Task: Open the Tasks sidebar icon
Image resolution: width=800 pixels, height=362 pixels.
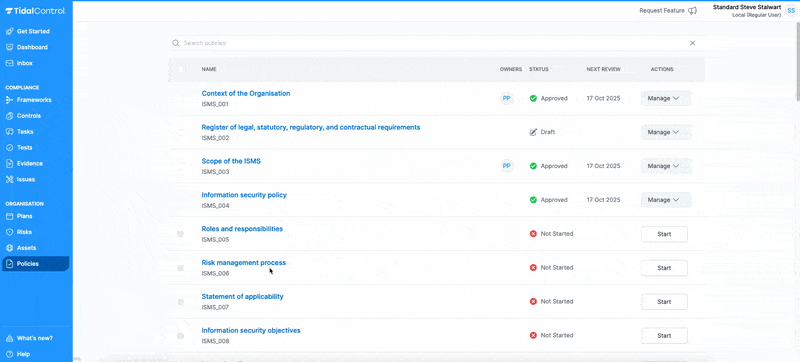Action: (x=9, y=132)
